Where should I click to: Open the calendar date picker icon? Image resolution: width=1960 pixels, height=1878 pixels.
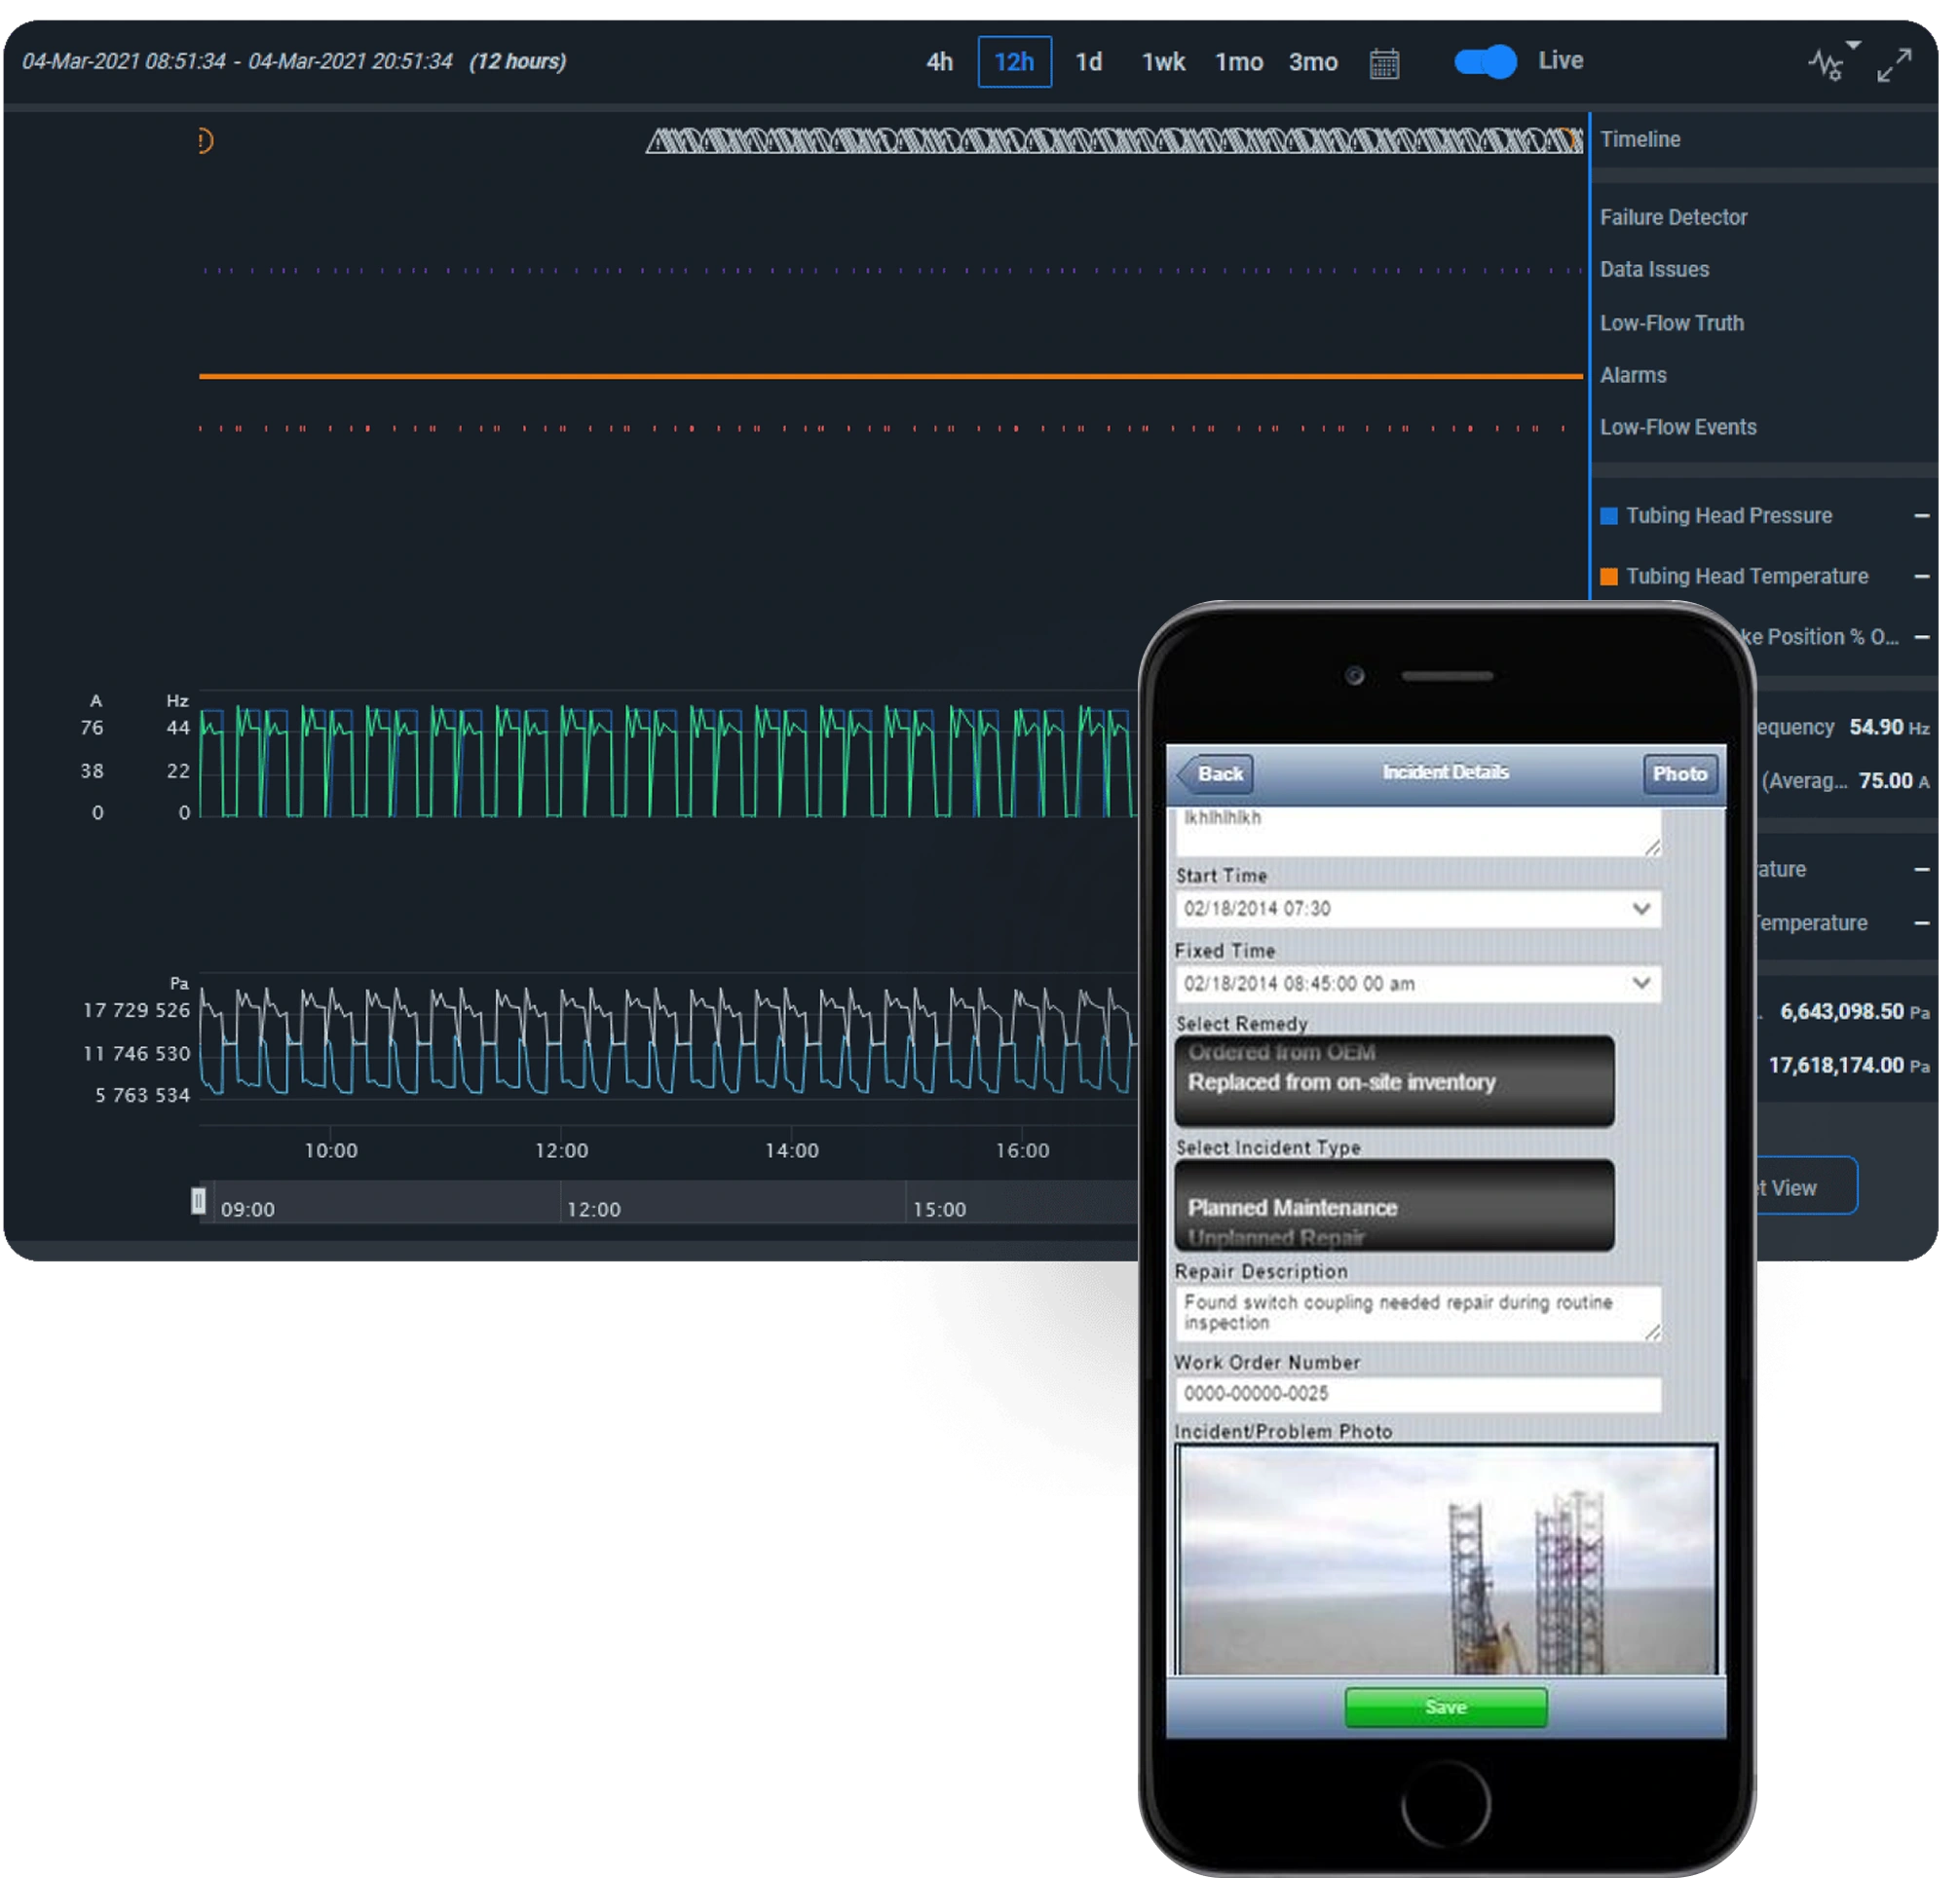tap(1384, 63)
